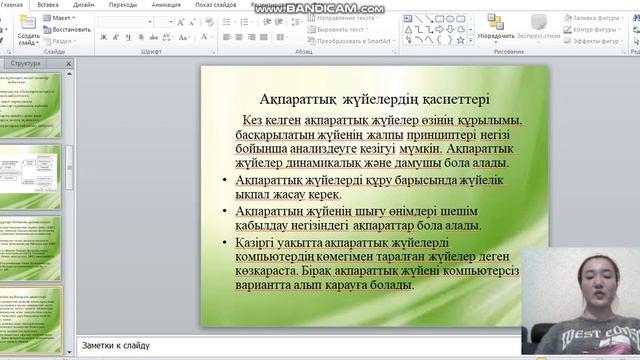640x360 pixels.
Task: Justify the text
Action: click(264, 37)
